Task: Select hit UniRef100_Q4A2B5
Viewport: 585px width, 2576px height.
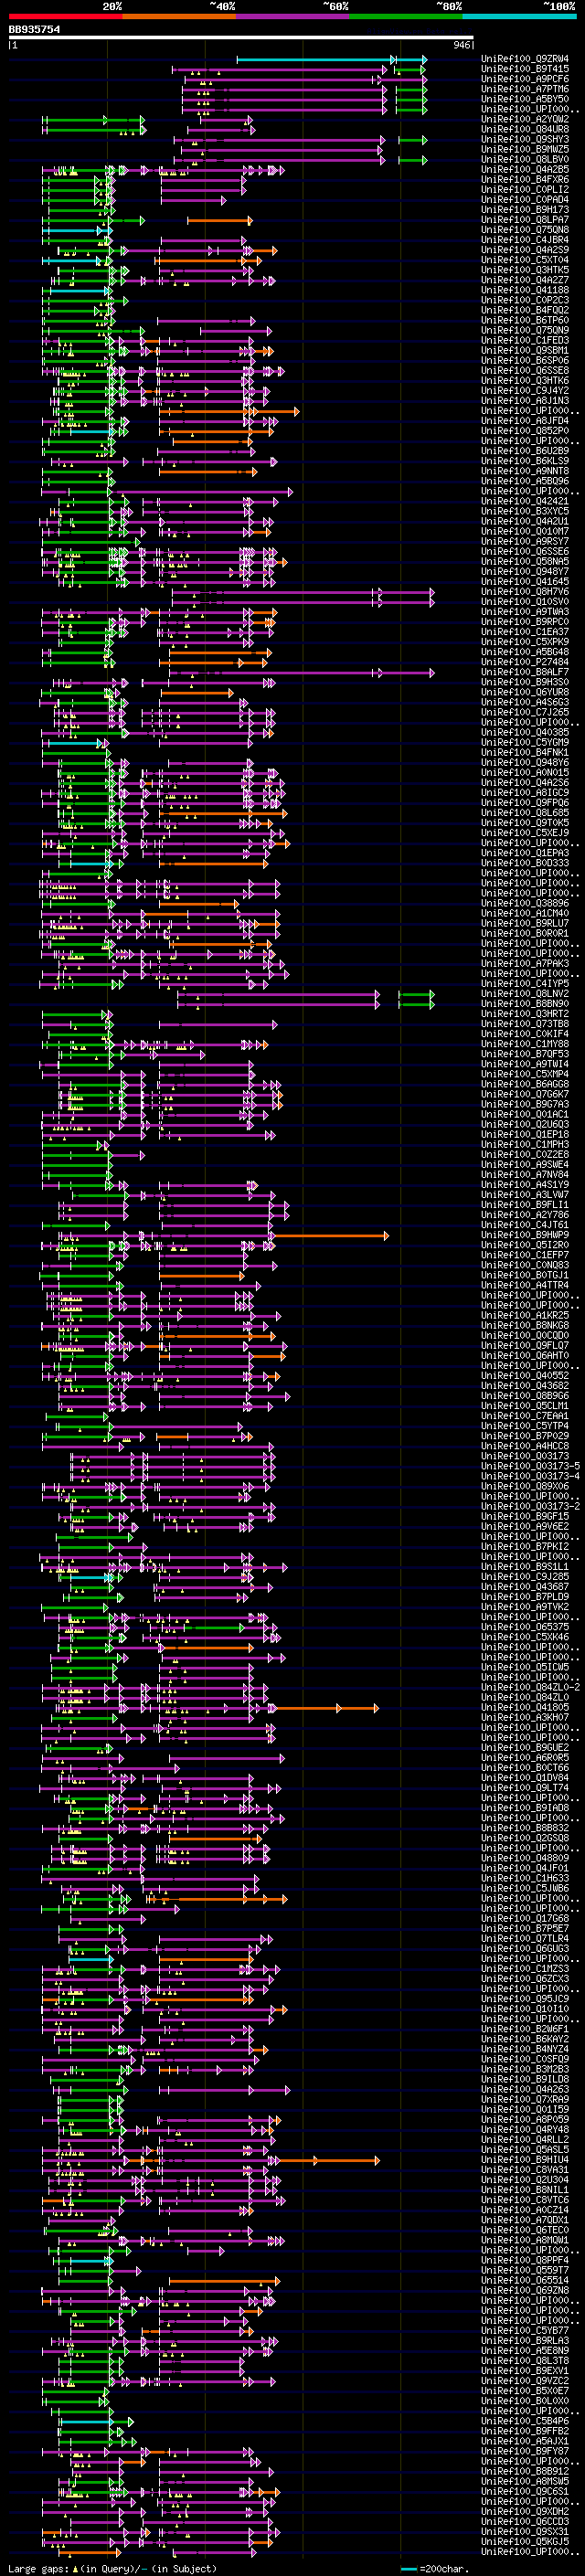Action: pos(525,169)
